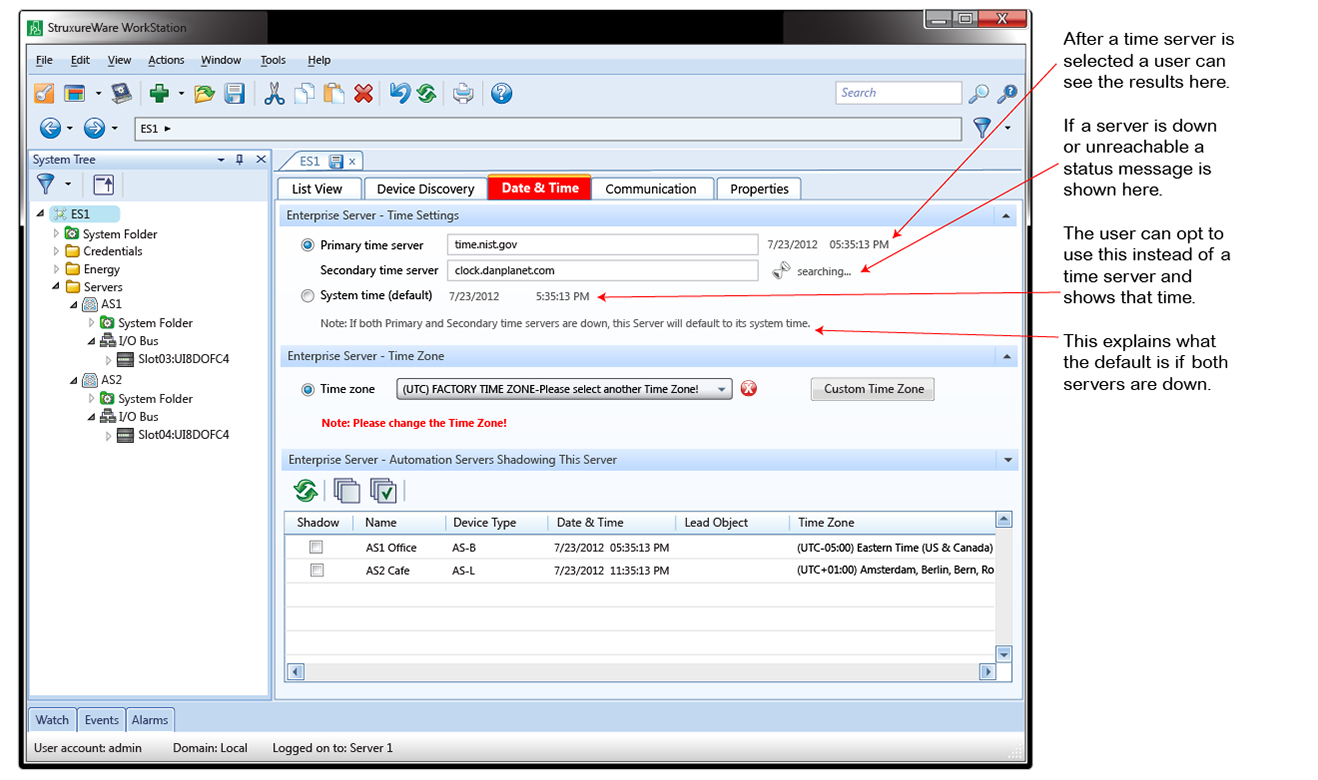Click the advanced search magnifier with question mark
Screen dimensions: 1318x780
(x=1007, y=93)
